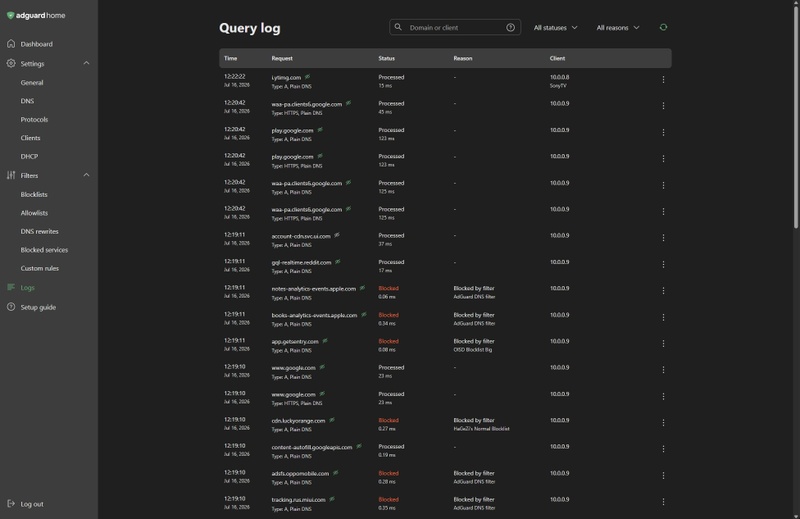Viewport: 800px width, 519px height.
Task: Click the page vertical scrollbar
Action: [796, 115]
